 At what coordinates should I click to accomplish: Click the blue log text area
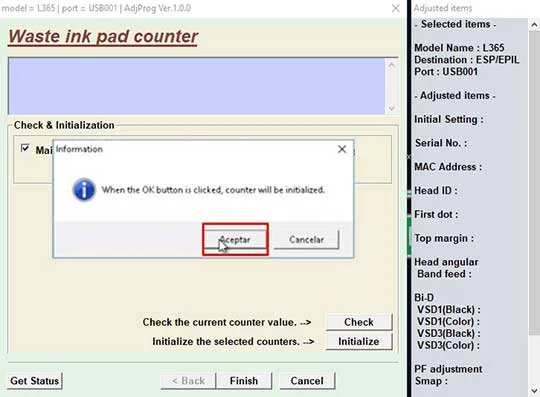[x=196, y=86]
